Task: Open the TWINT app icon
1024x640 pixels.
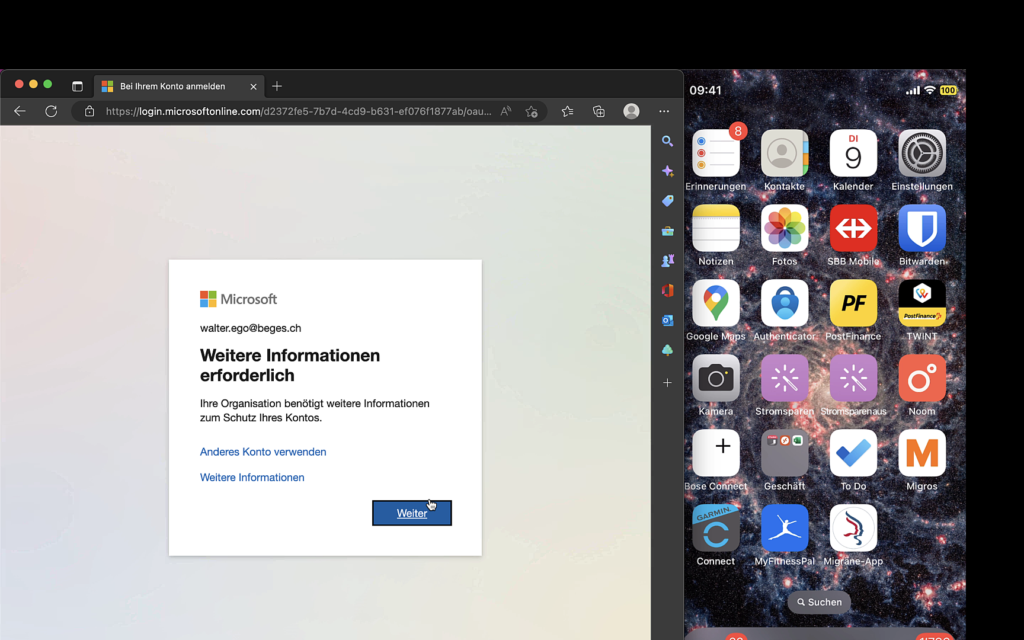Action: pyautogui.click(x=921, y=304)
